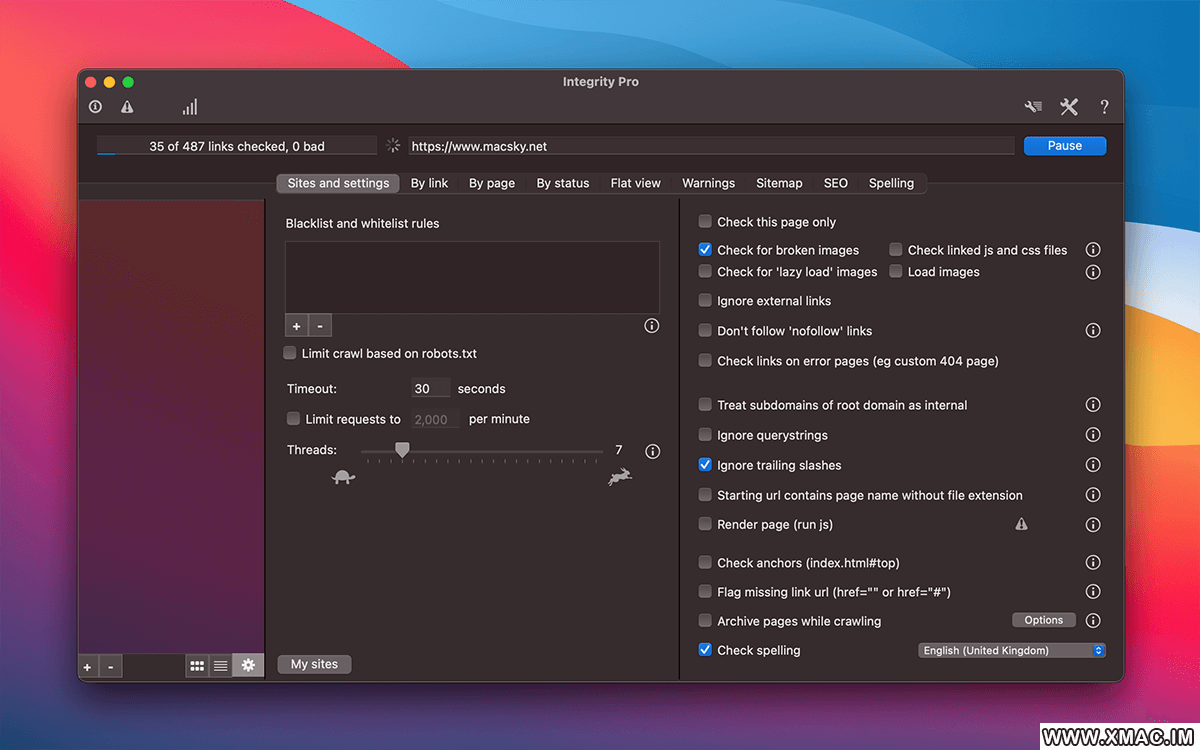Click the wrench-with-lines icon in the top toolbar
Screen dimensions: 1200x750
click(1033, 107)
